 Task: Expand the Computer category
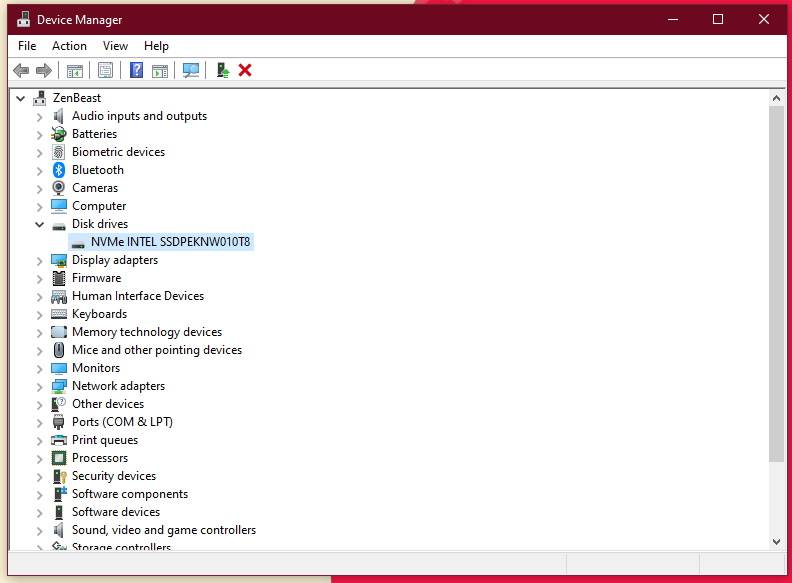click(x=39, y=207)
